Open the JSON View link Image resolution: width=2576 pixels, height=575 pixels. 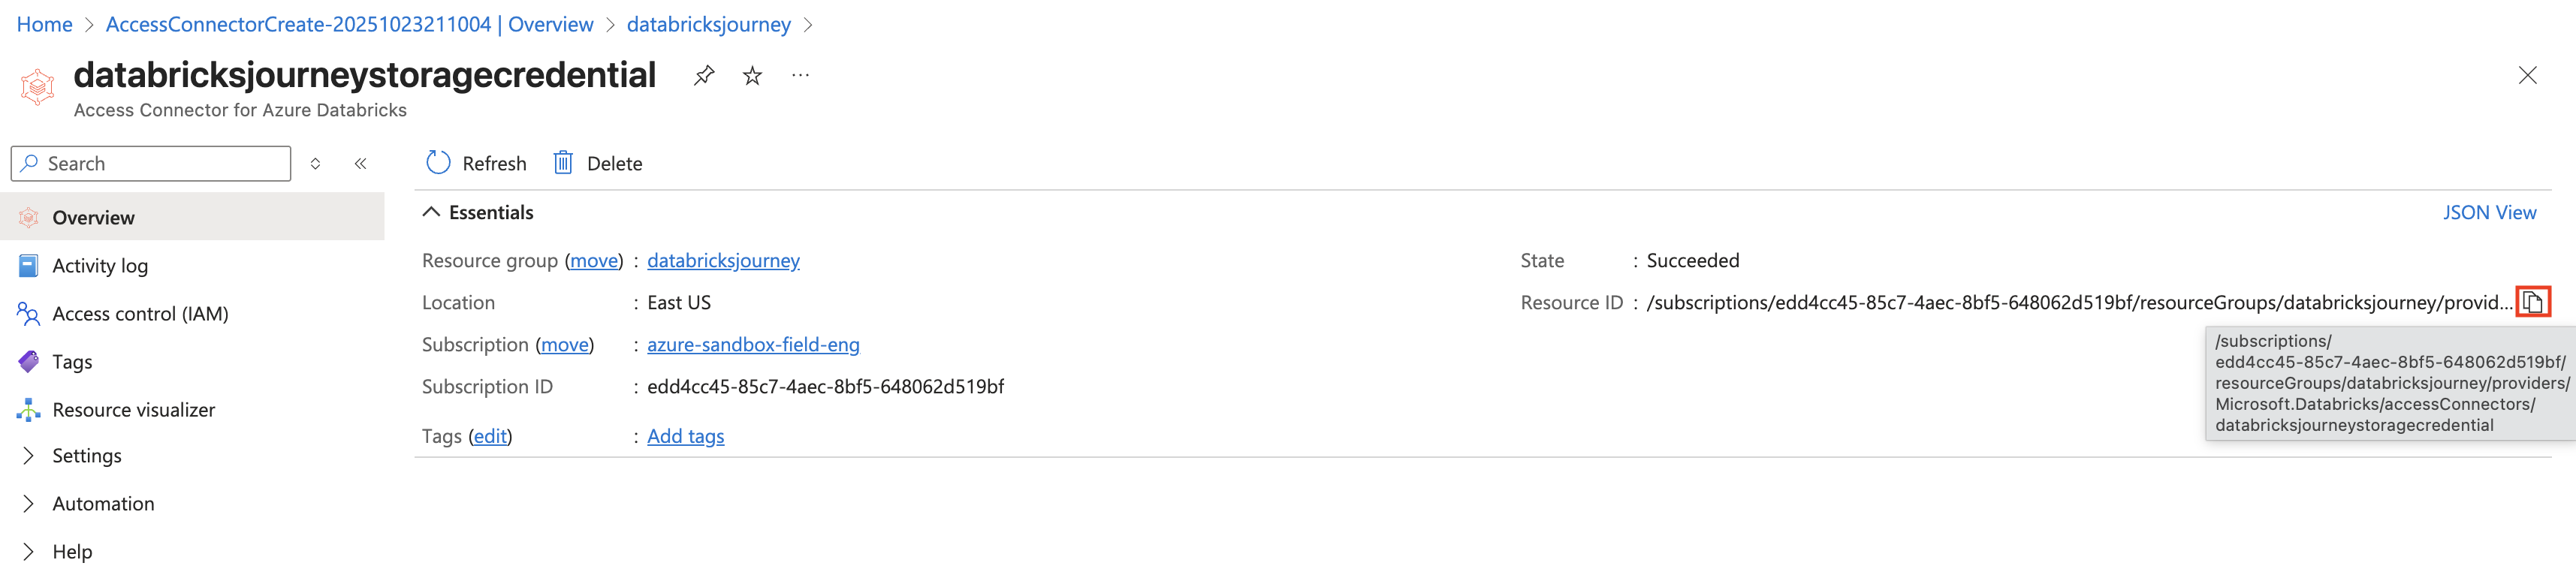pyautogui.click(x=2488, y=212)
